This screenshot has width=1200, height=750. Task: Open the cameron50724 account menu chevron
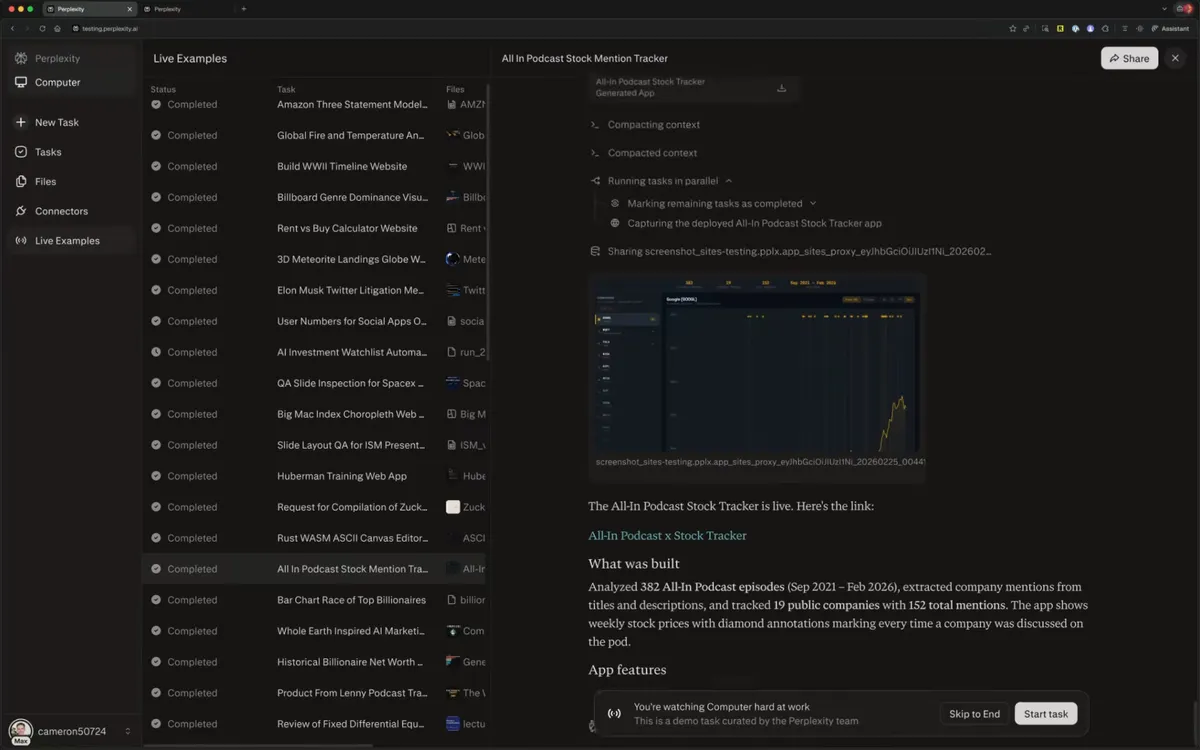click(128, 731)
